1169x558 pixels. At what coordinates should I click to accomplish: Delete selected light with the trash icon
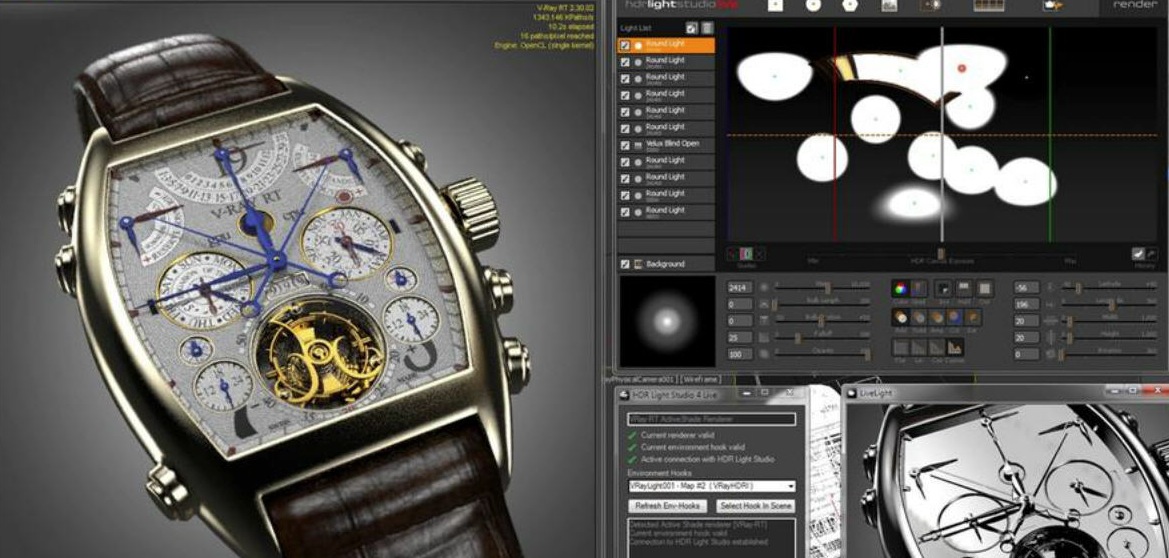708,28
